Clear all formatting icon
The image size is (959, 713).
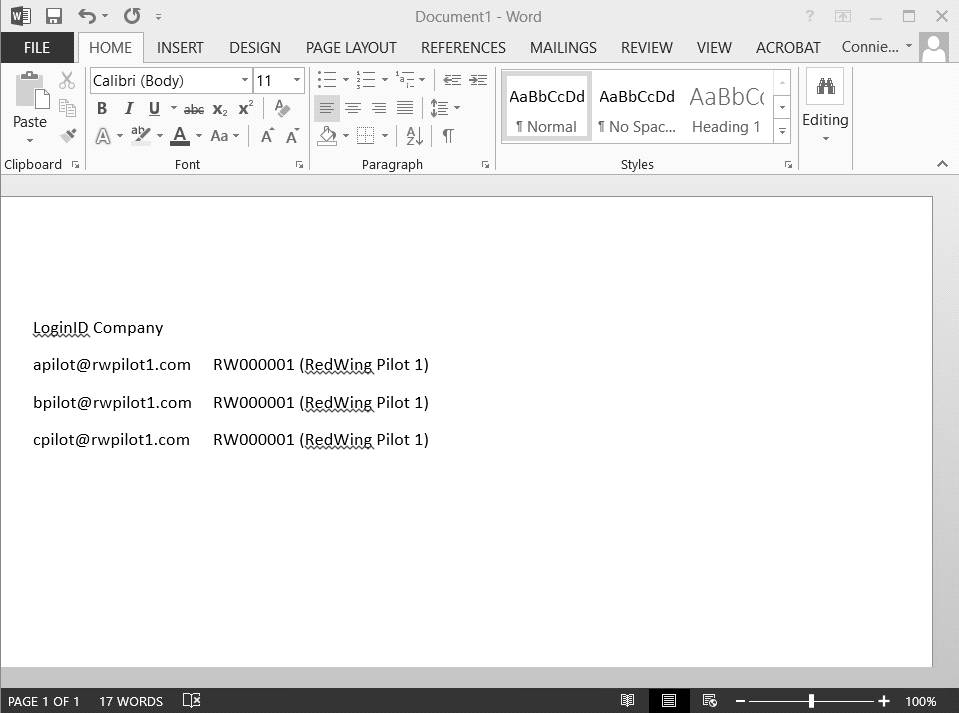click(x=282, y=108)
